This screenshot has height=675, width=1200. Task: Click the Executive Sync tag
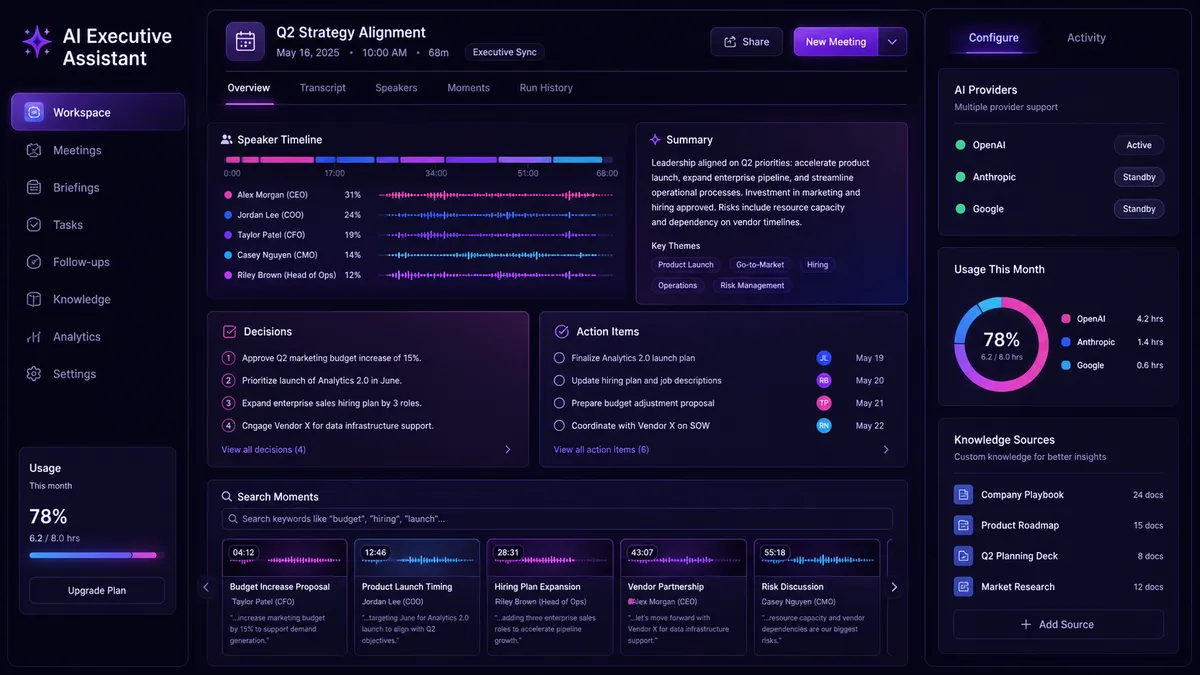(x=504, y=52)
